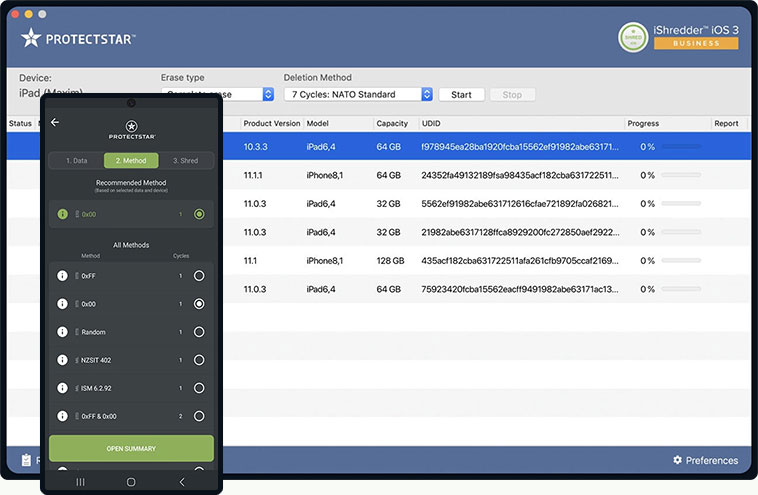Open info for the Random method

point(62,332)
